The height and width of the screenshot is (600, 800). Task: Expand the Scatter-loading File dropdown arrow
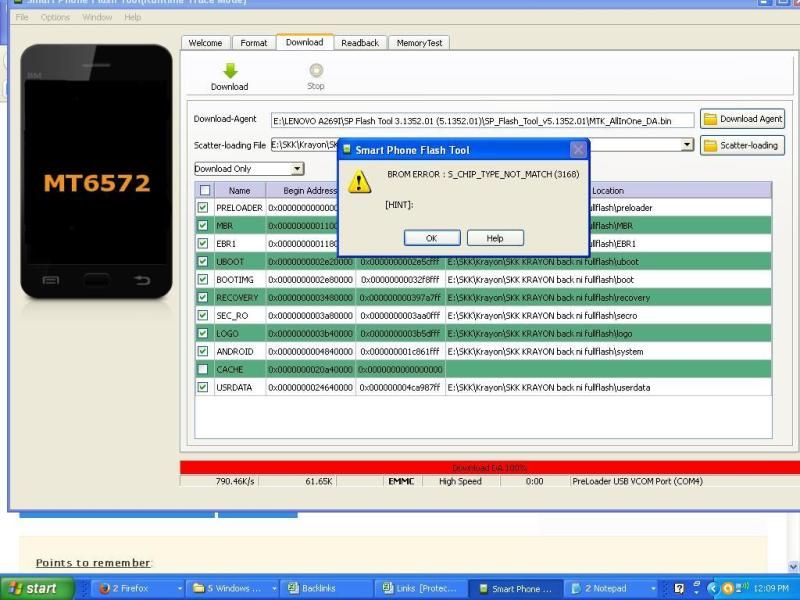pyautogui.click(x=687, y=144)
